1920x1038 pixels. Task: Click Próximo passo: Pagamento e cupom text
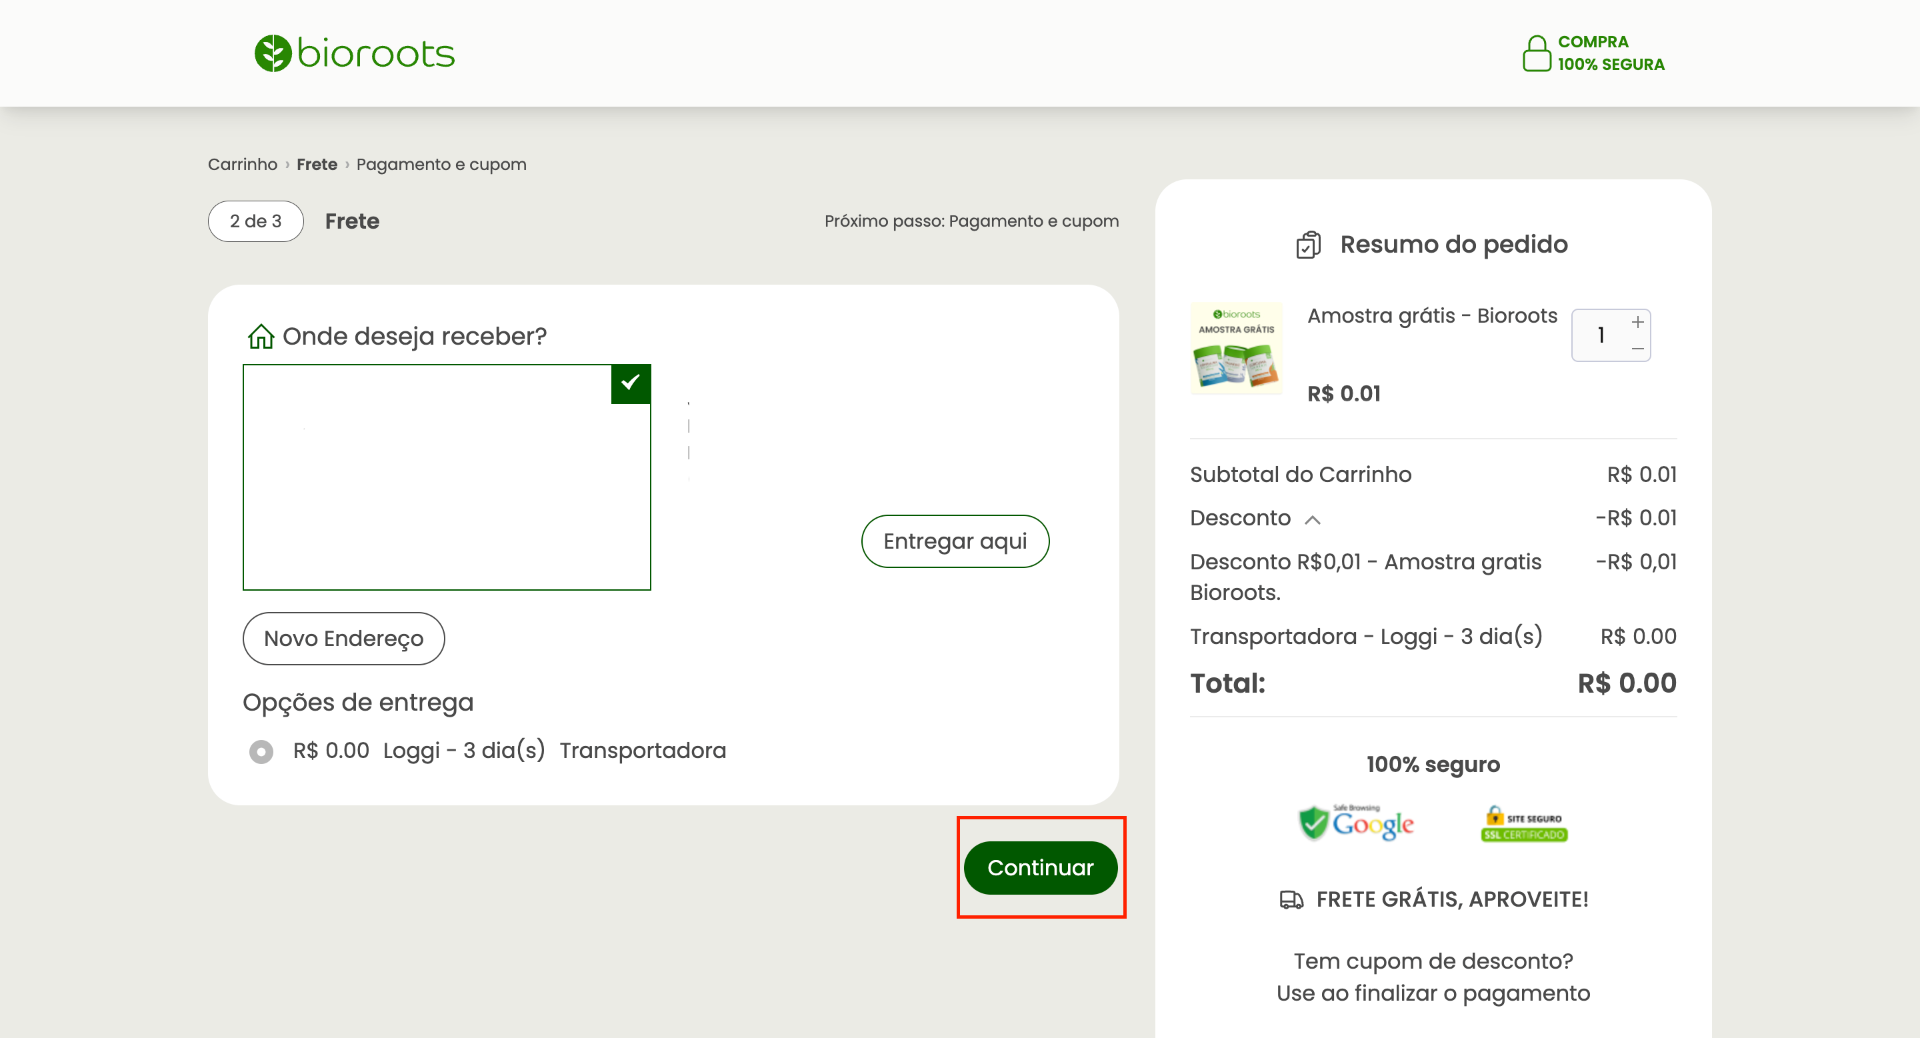[972, 221]
